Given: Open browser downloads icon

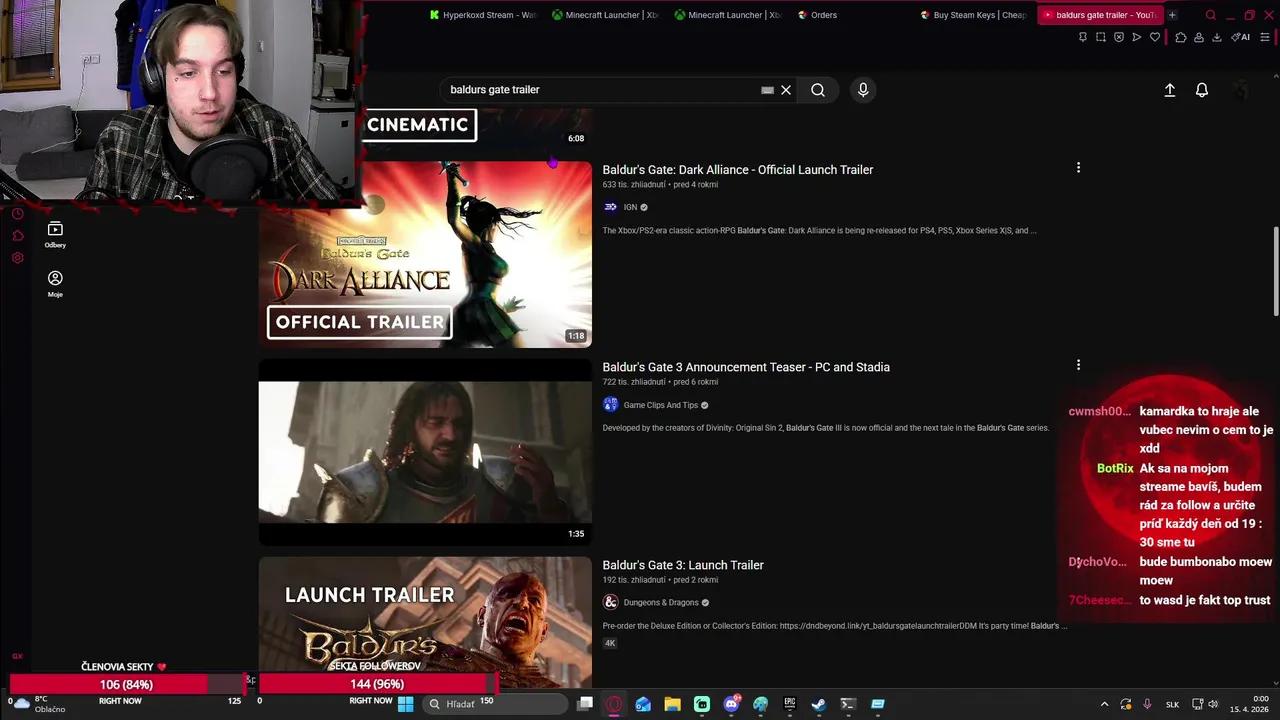Looking at the screenshot, I should coord(1216,37).
